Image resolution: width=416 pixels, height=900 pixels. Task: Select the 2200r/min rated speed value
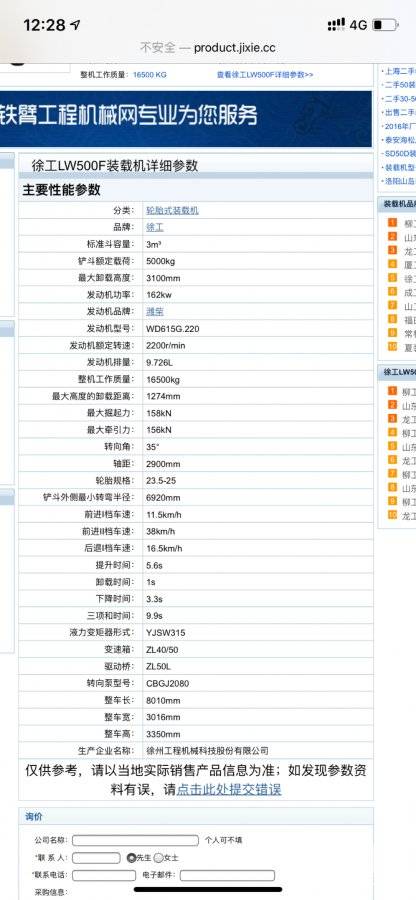[166, 346]
